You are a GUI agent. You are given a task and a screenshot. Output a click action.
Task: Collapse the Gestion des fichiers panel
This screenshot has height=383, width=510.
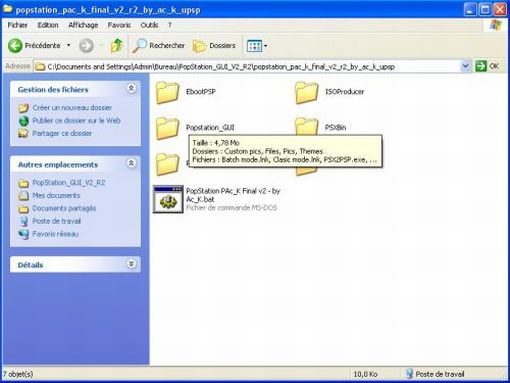pos(131,89)
